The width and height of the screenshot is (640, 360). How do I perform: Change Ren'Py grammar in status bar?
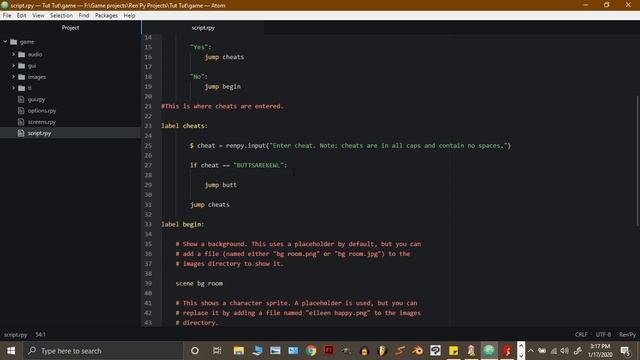tap(627, 335)
